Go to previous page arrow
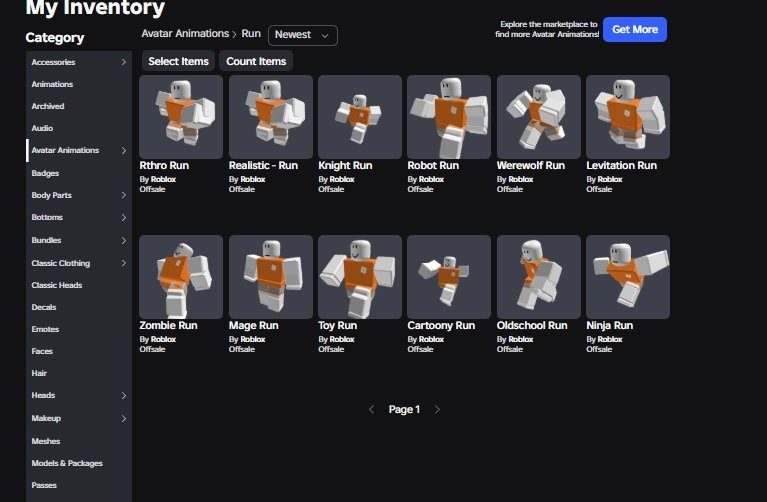Screen dimensions: 767x502 pyautogui.click(x=371, y=410)
